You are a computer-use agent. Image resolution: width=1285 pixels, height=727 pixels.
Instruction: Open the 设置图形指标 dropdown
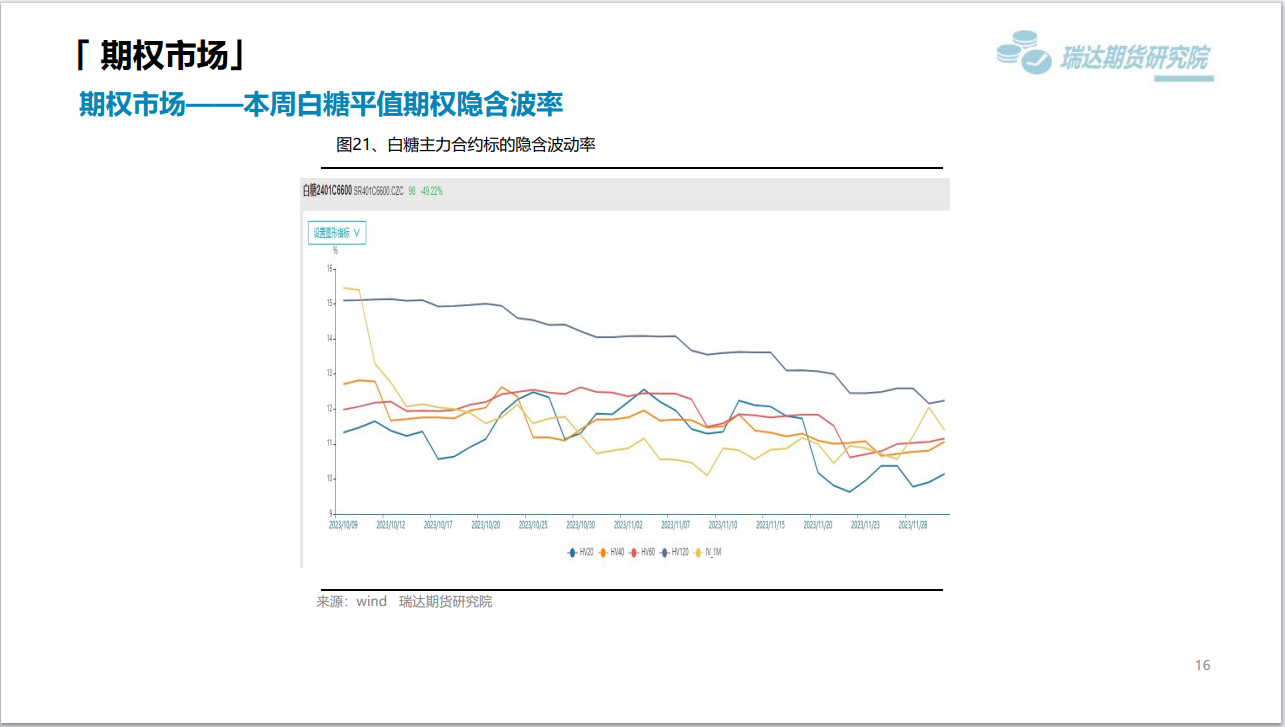tap(337, 233)
